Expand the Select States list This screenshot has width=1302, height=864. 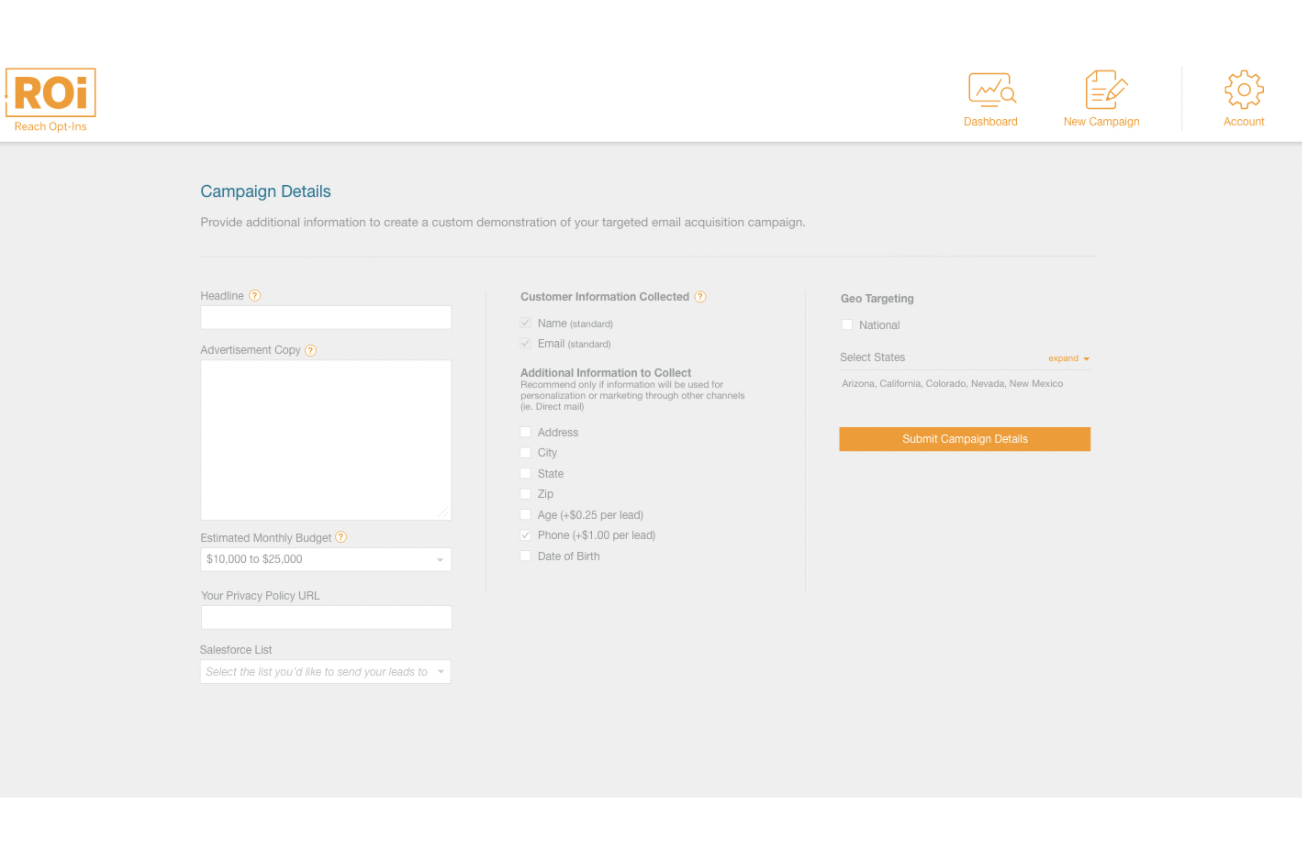[x=1069, y=358]
